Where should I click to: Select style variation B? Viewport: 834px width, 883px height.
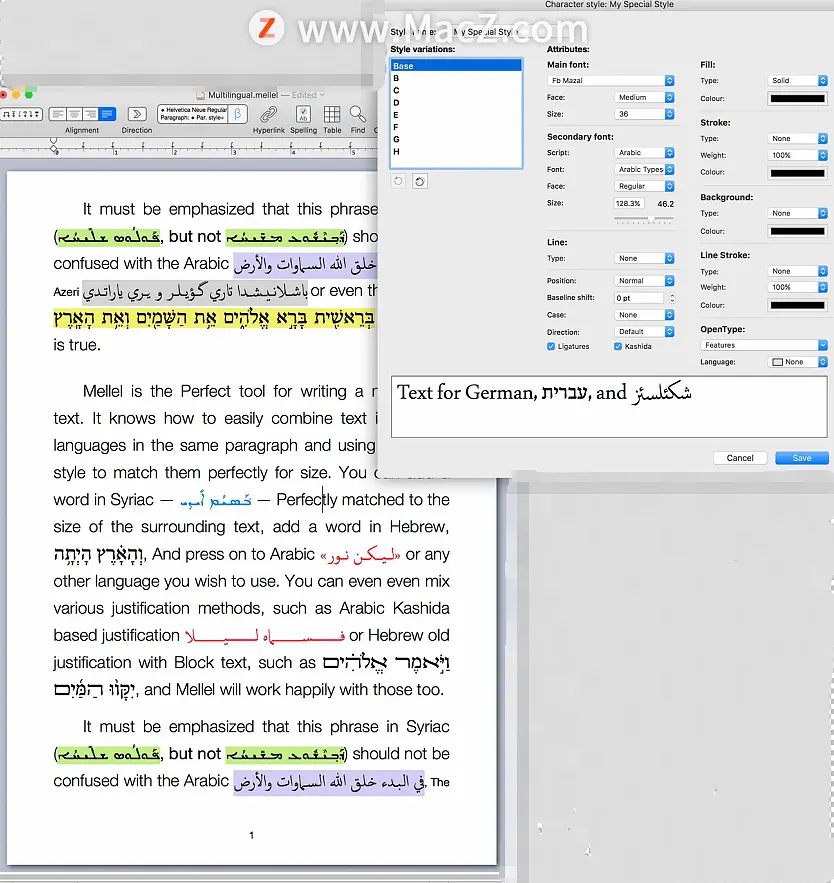(x=456, y=78)
